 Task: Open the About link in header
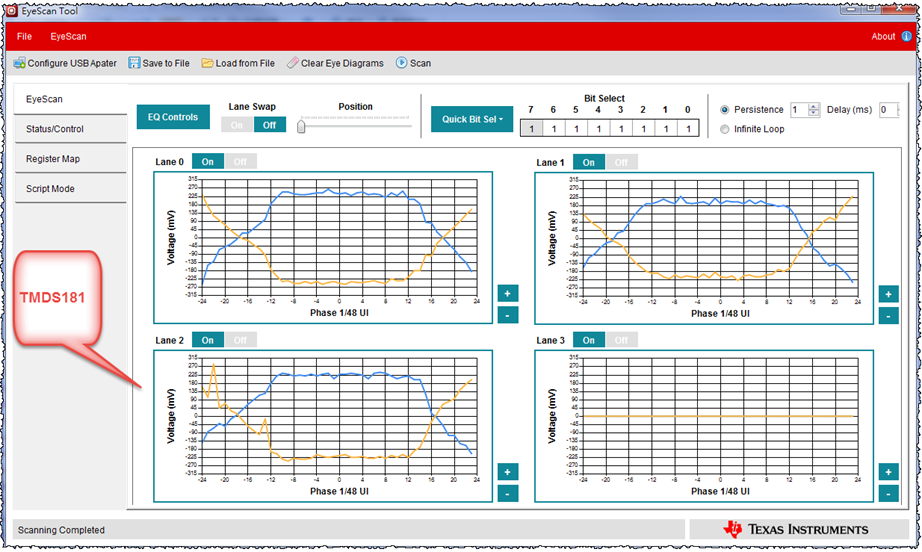883,36
